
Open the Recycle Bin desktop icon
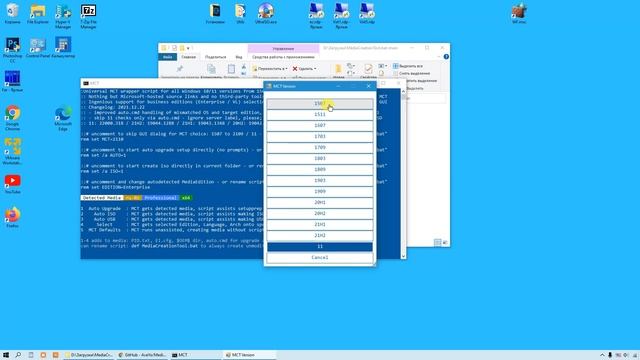pos(13,13)
